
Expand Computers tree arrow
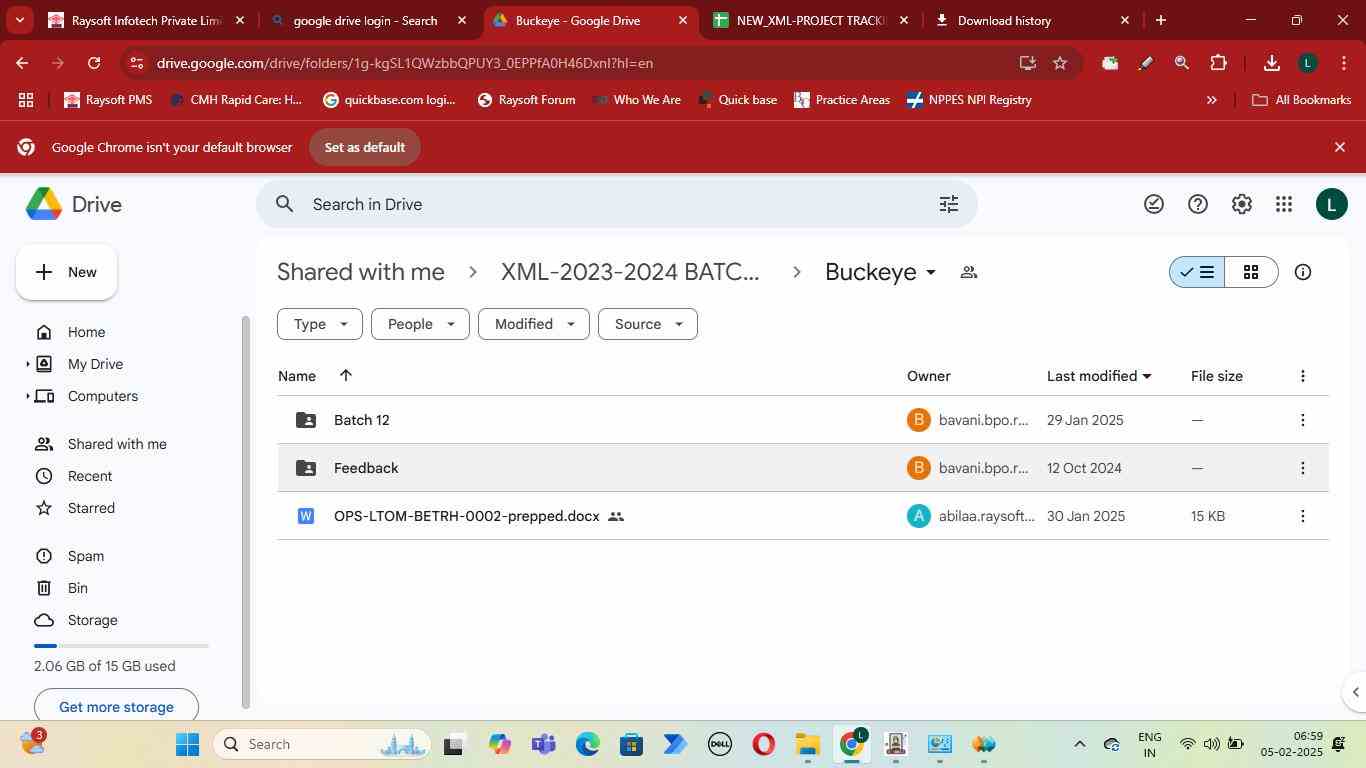click(x=28, y=396)
